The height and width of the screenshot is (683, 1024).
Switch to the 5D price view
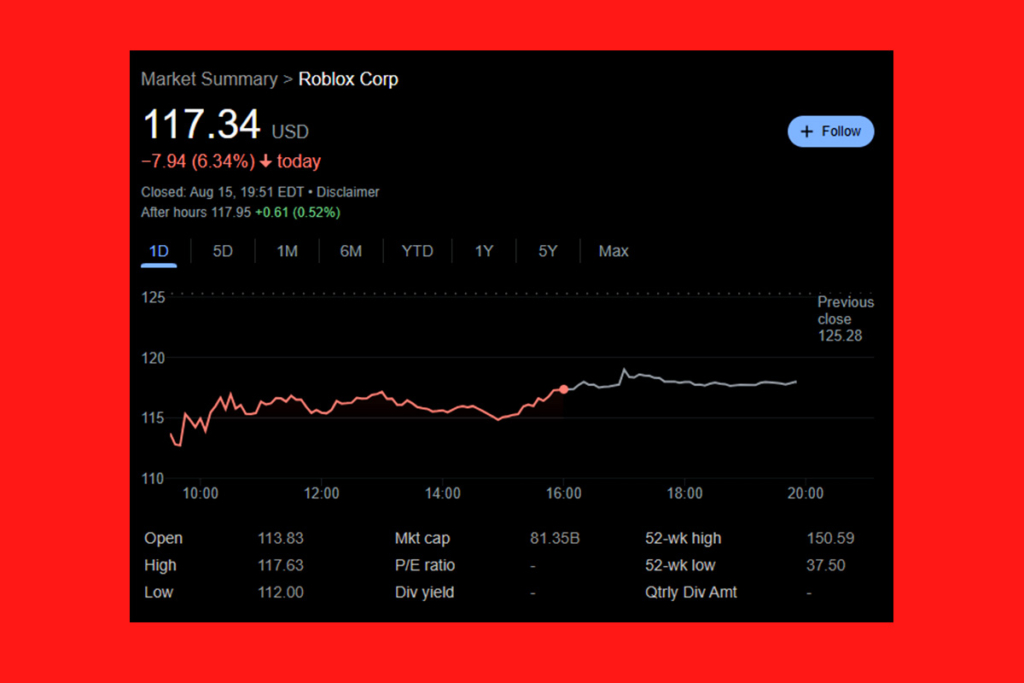pyautogui.click(x=222, y=251)
